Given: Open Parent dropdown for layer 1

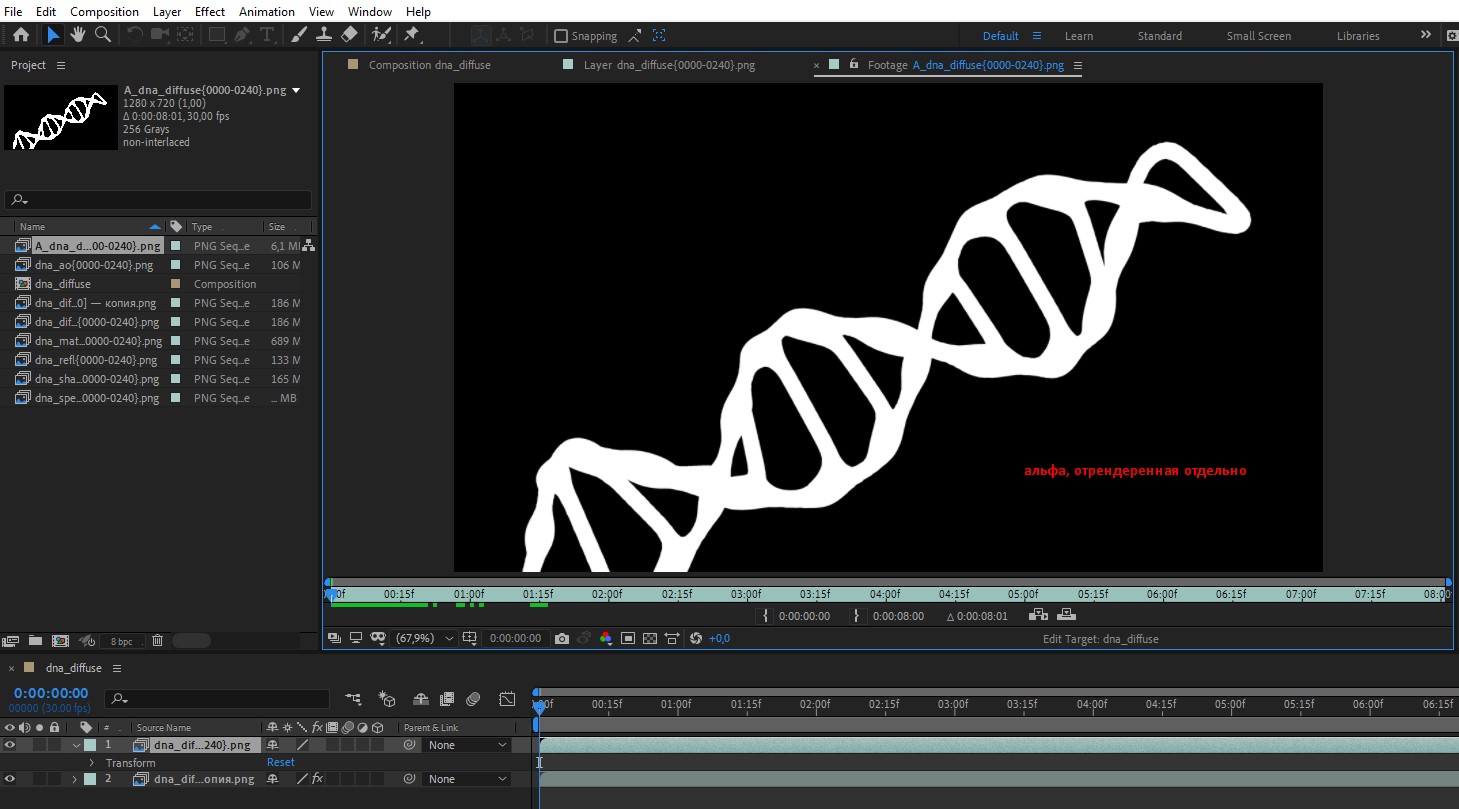Looking at the screenshot, I should coord(468,745).
